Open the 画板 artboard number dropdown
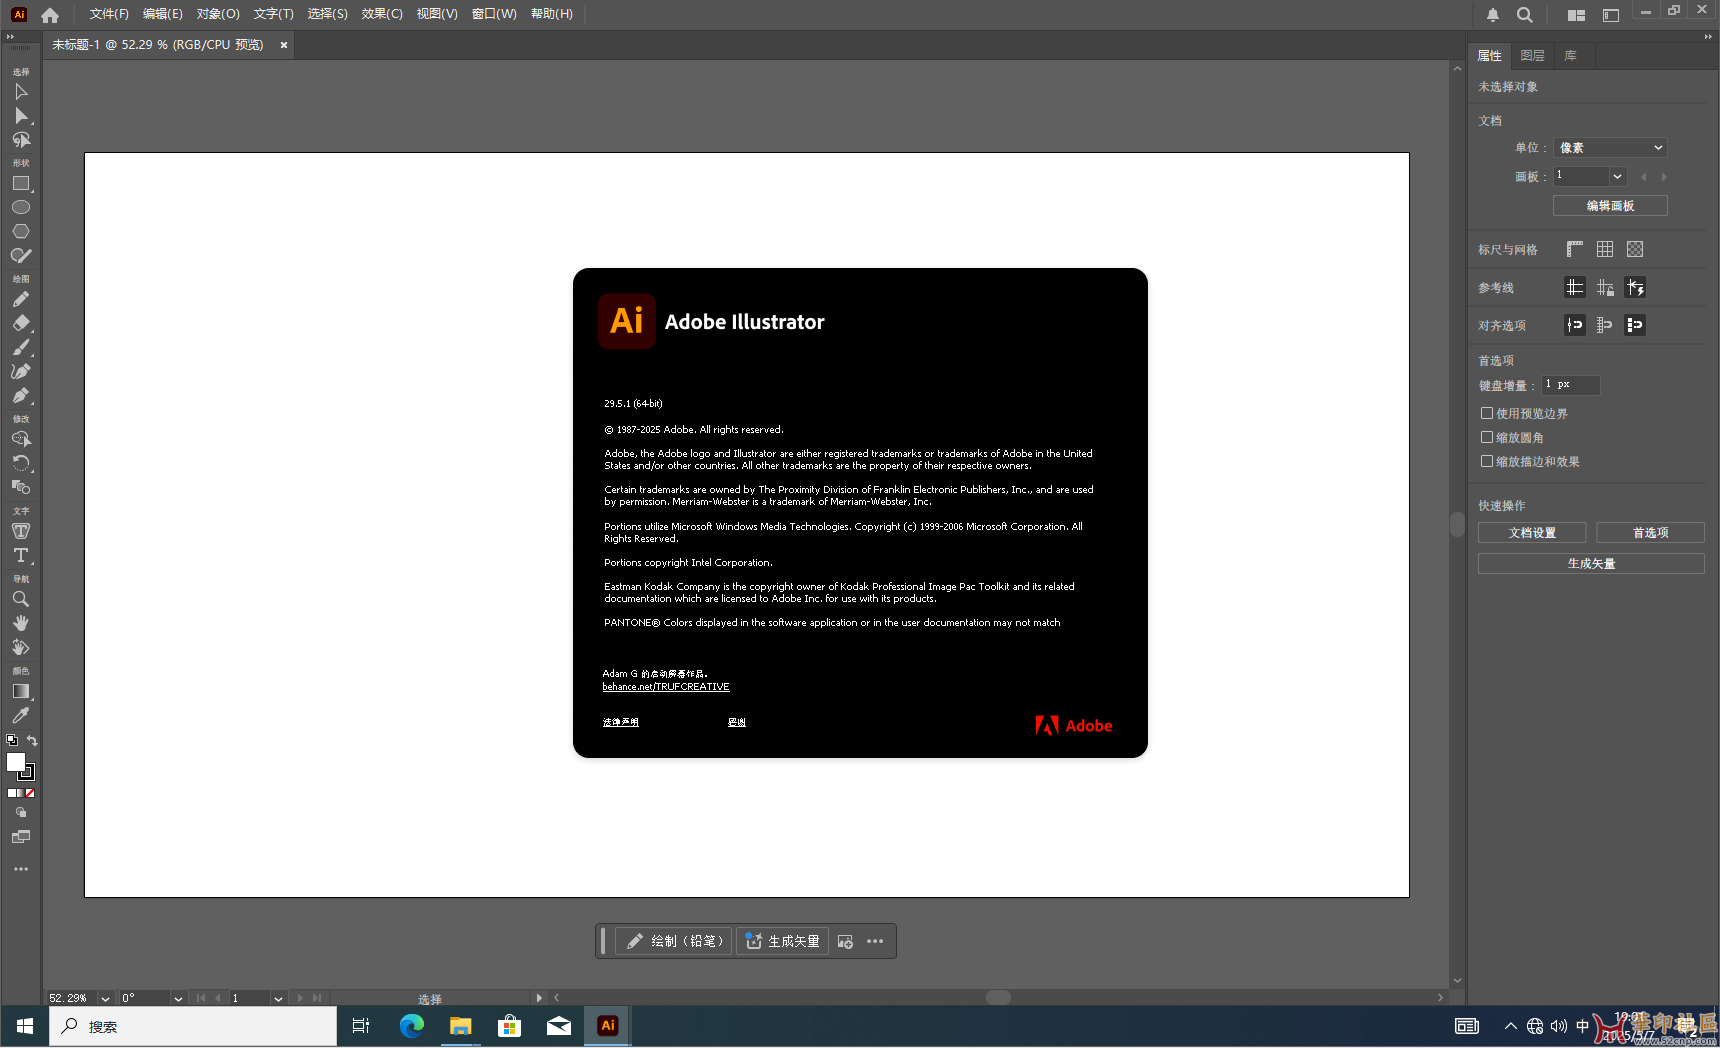The height and width of the screenshot is (1048, 1720). 1617,176
